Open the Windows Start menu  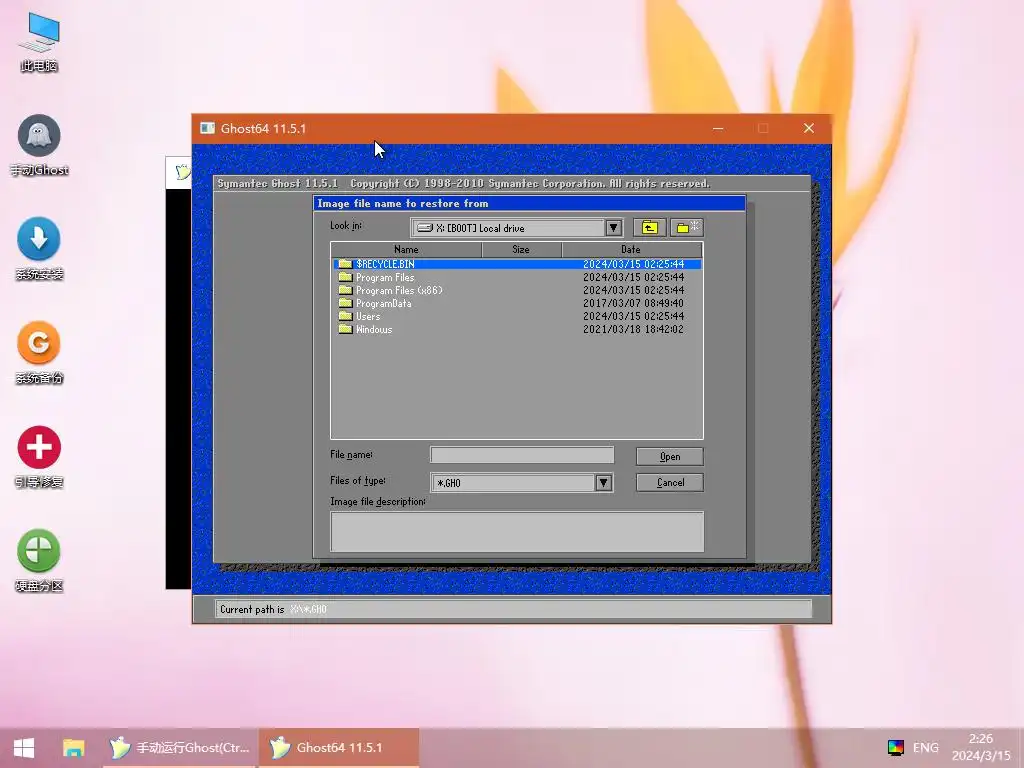[x=24, y=748]
